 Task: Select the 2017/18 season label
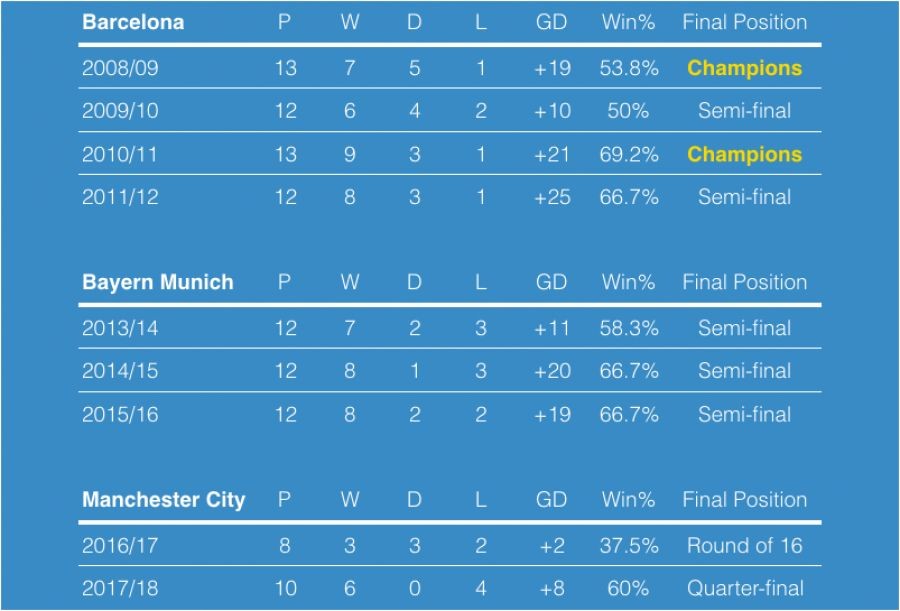[x=119, y=589]
